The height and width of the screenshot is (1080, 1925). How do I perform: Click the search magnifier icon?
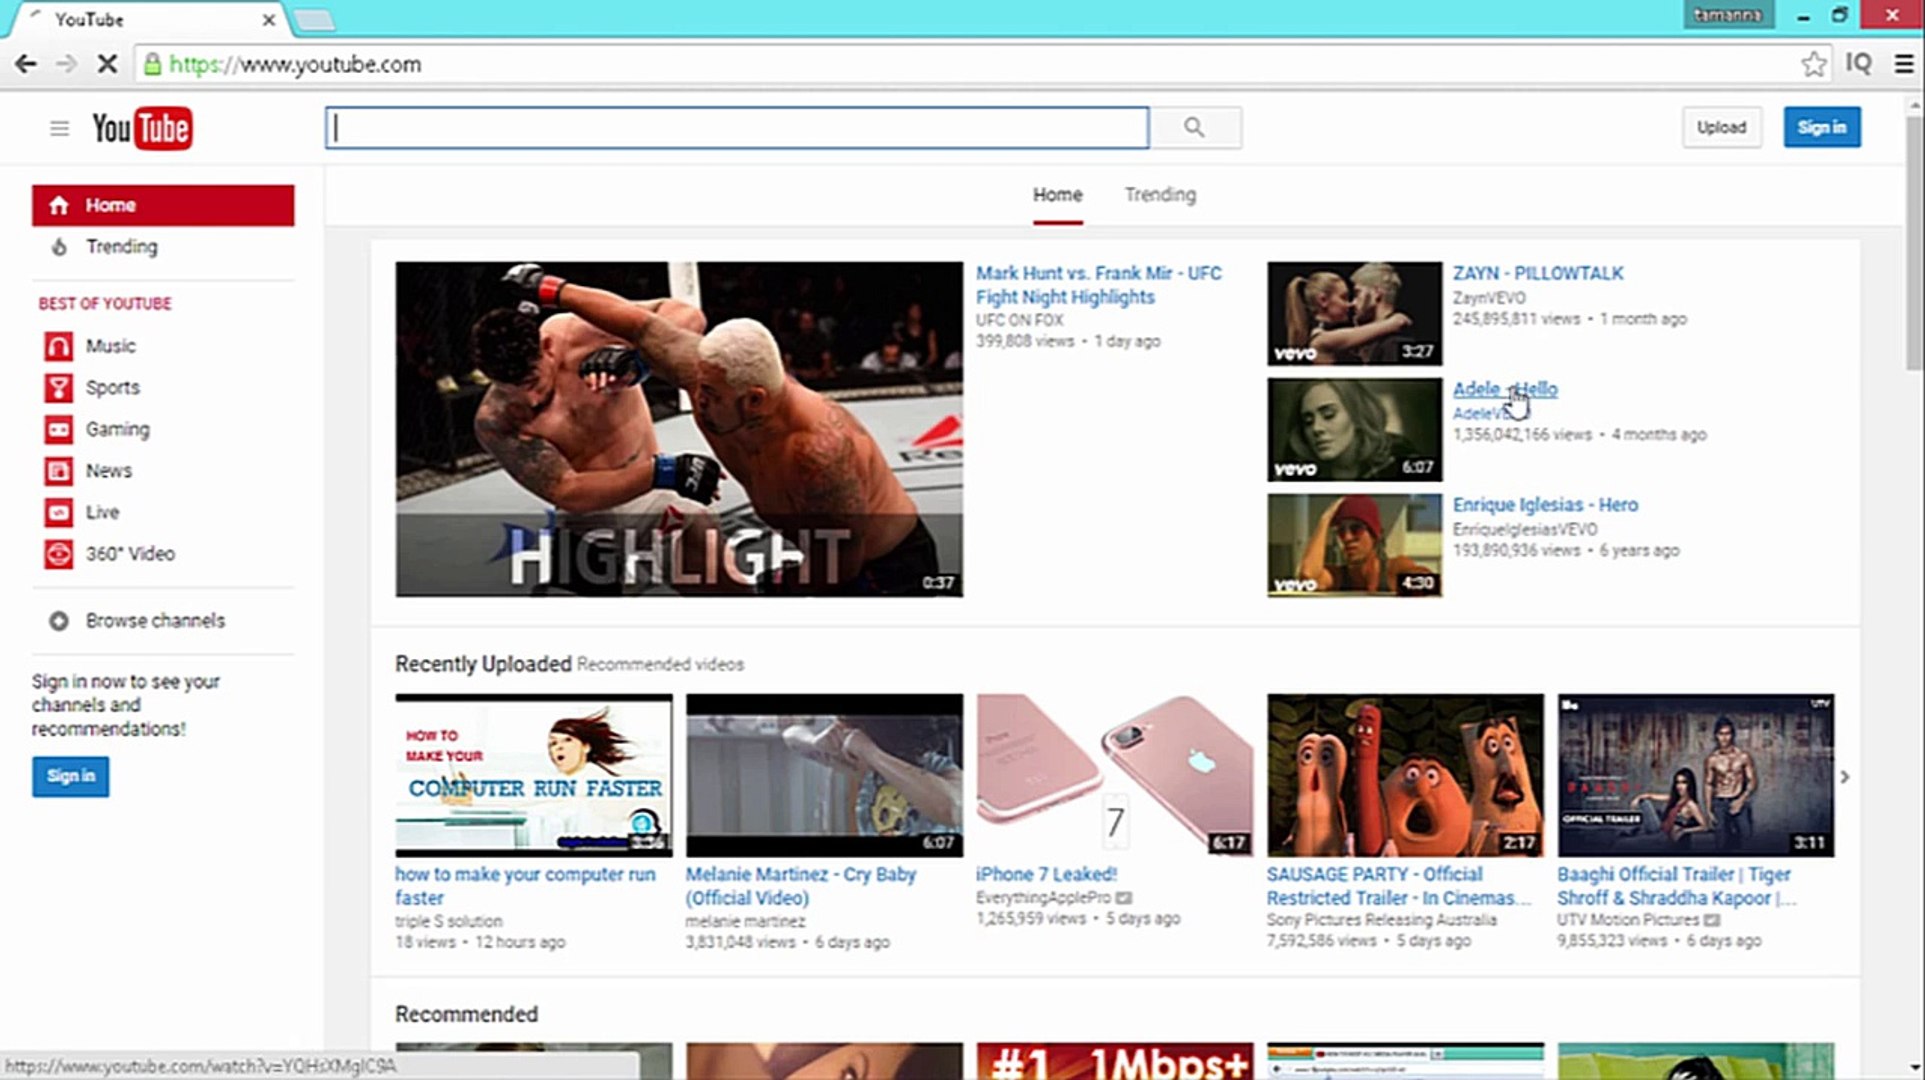pos(1195,127)
